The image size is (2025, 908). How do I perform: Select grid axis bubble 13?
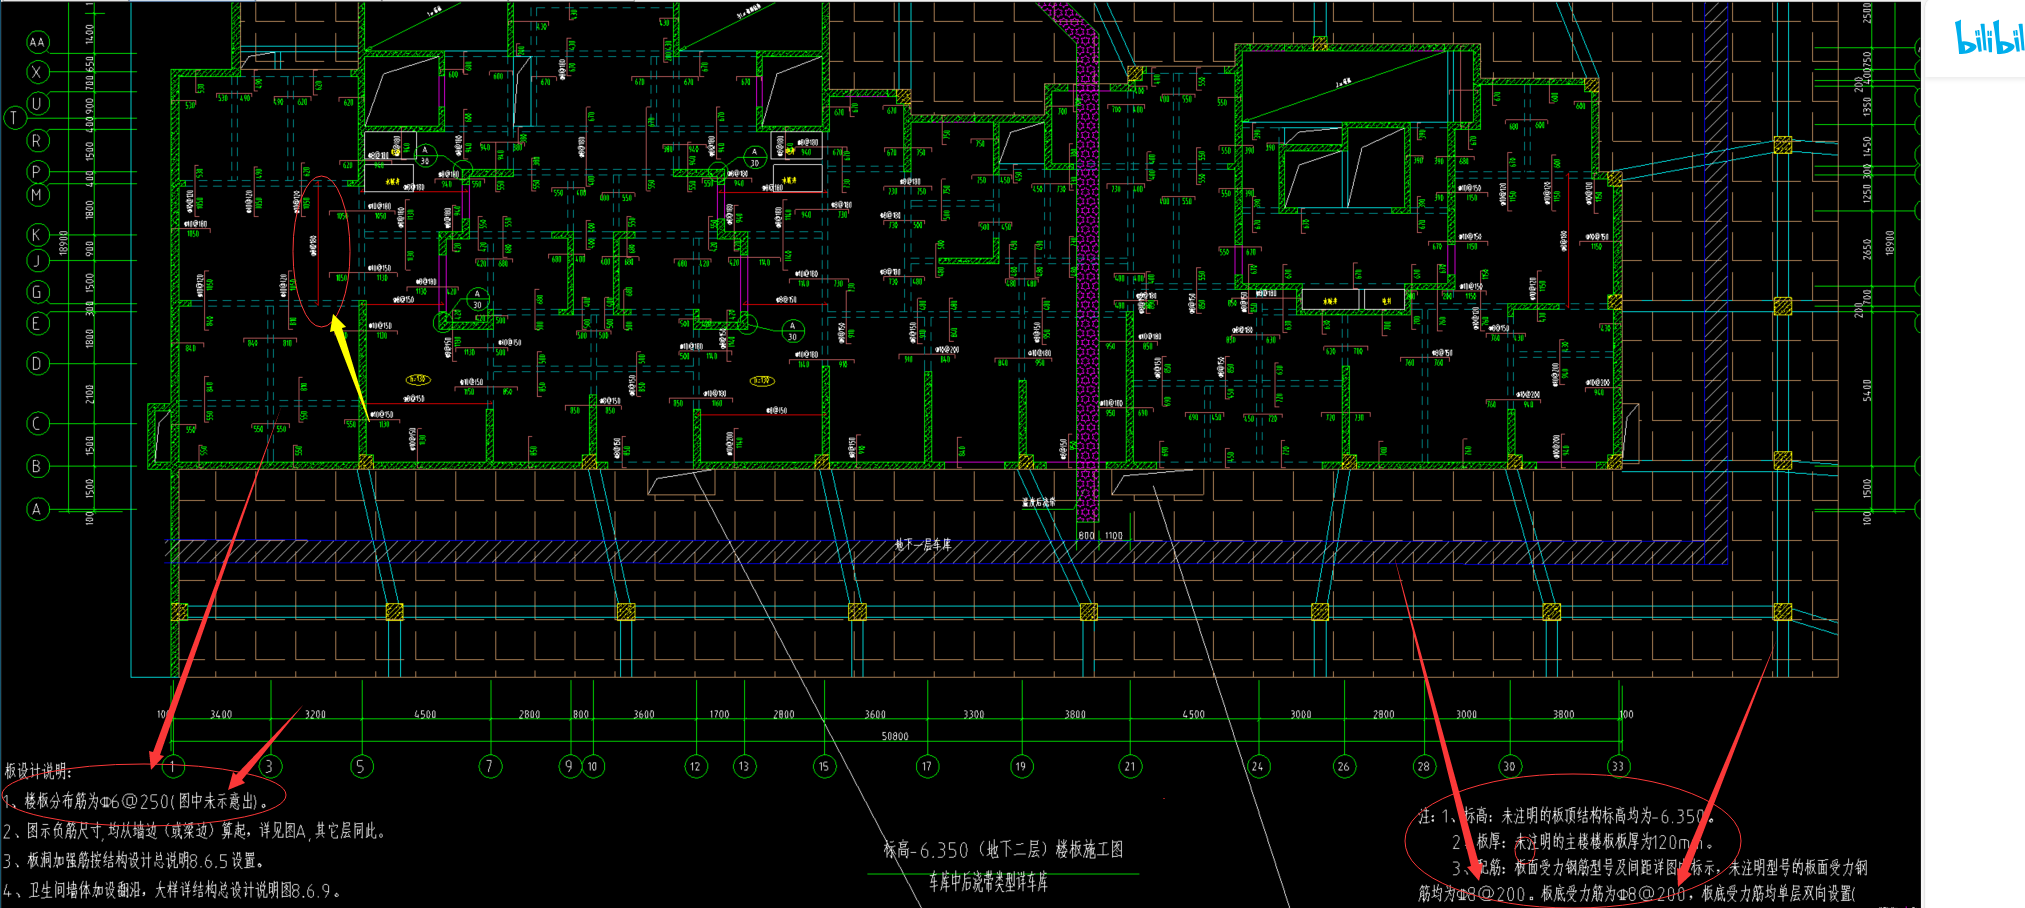[743, 767]
